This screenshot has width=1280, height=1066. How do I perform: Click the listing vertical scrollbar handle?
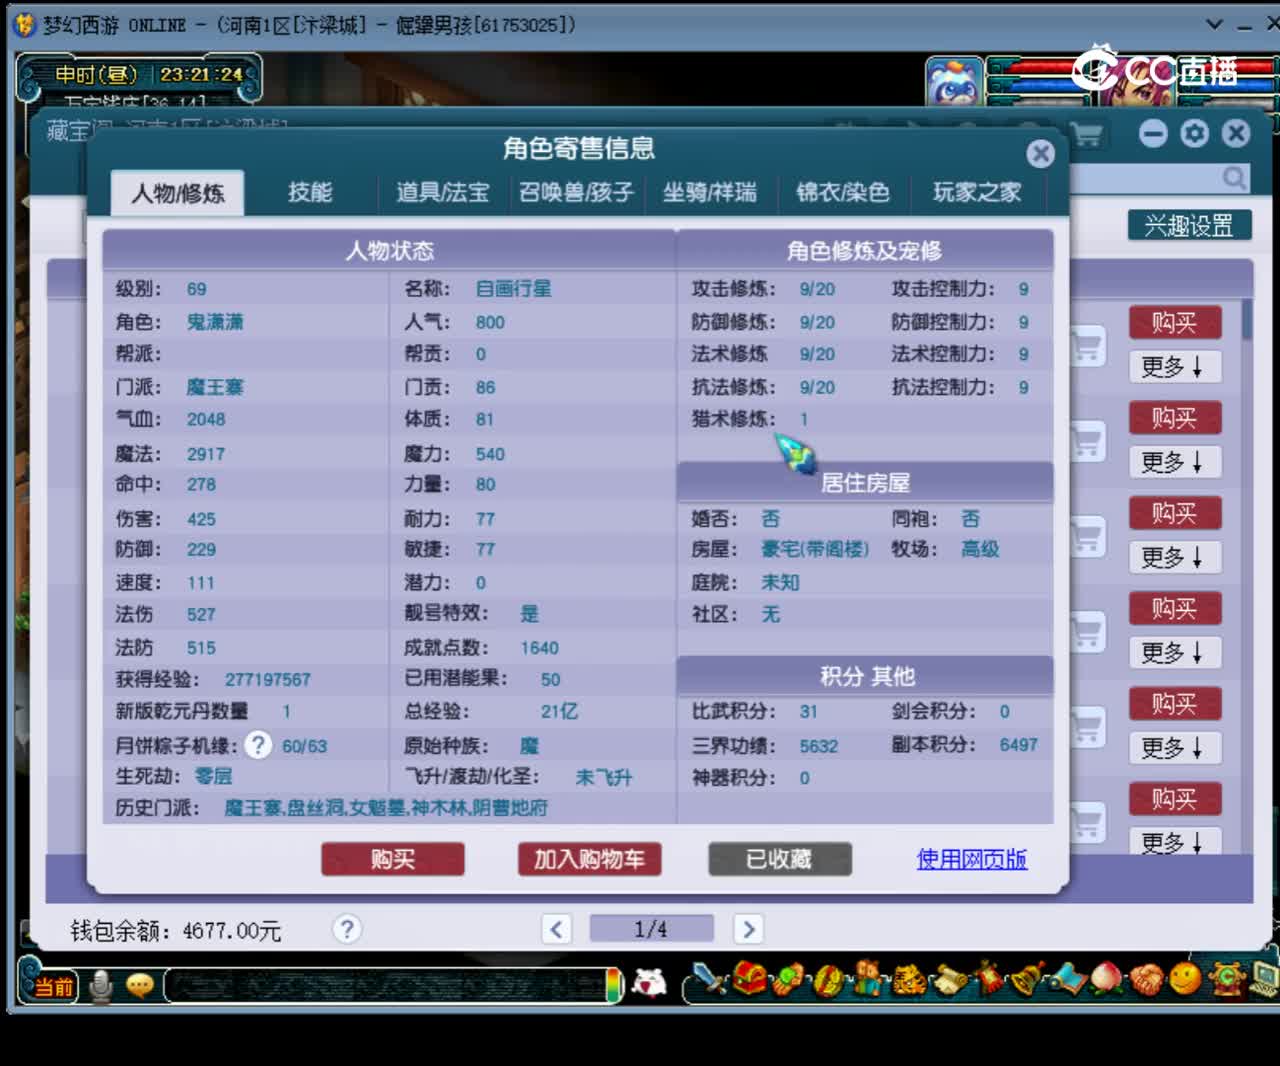pos(1247,318)
